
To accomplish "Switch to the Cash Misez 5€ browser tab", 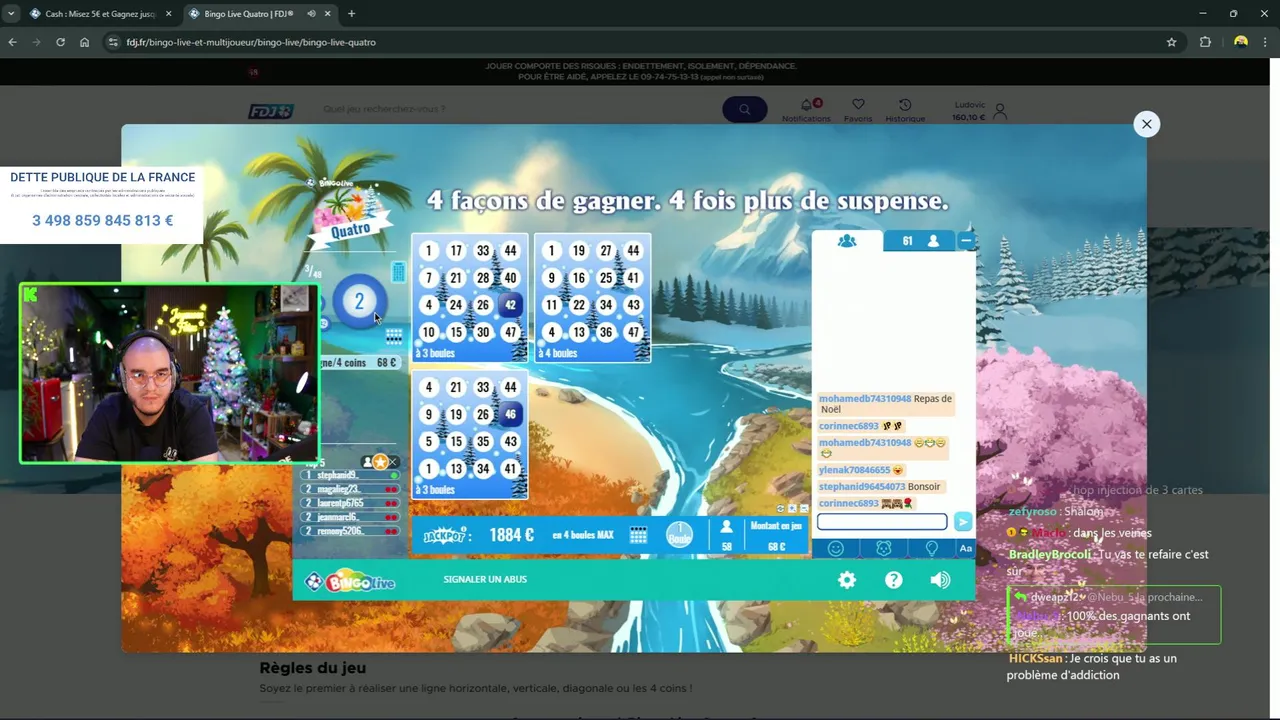I will (100, 14).
